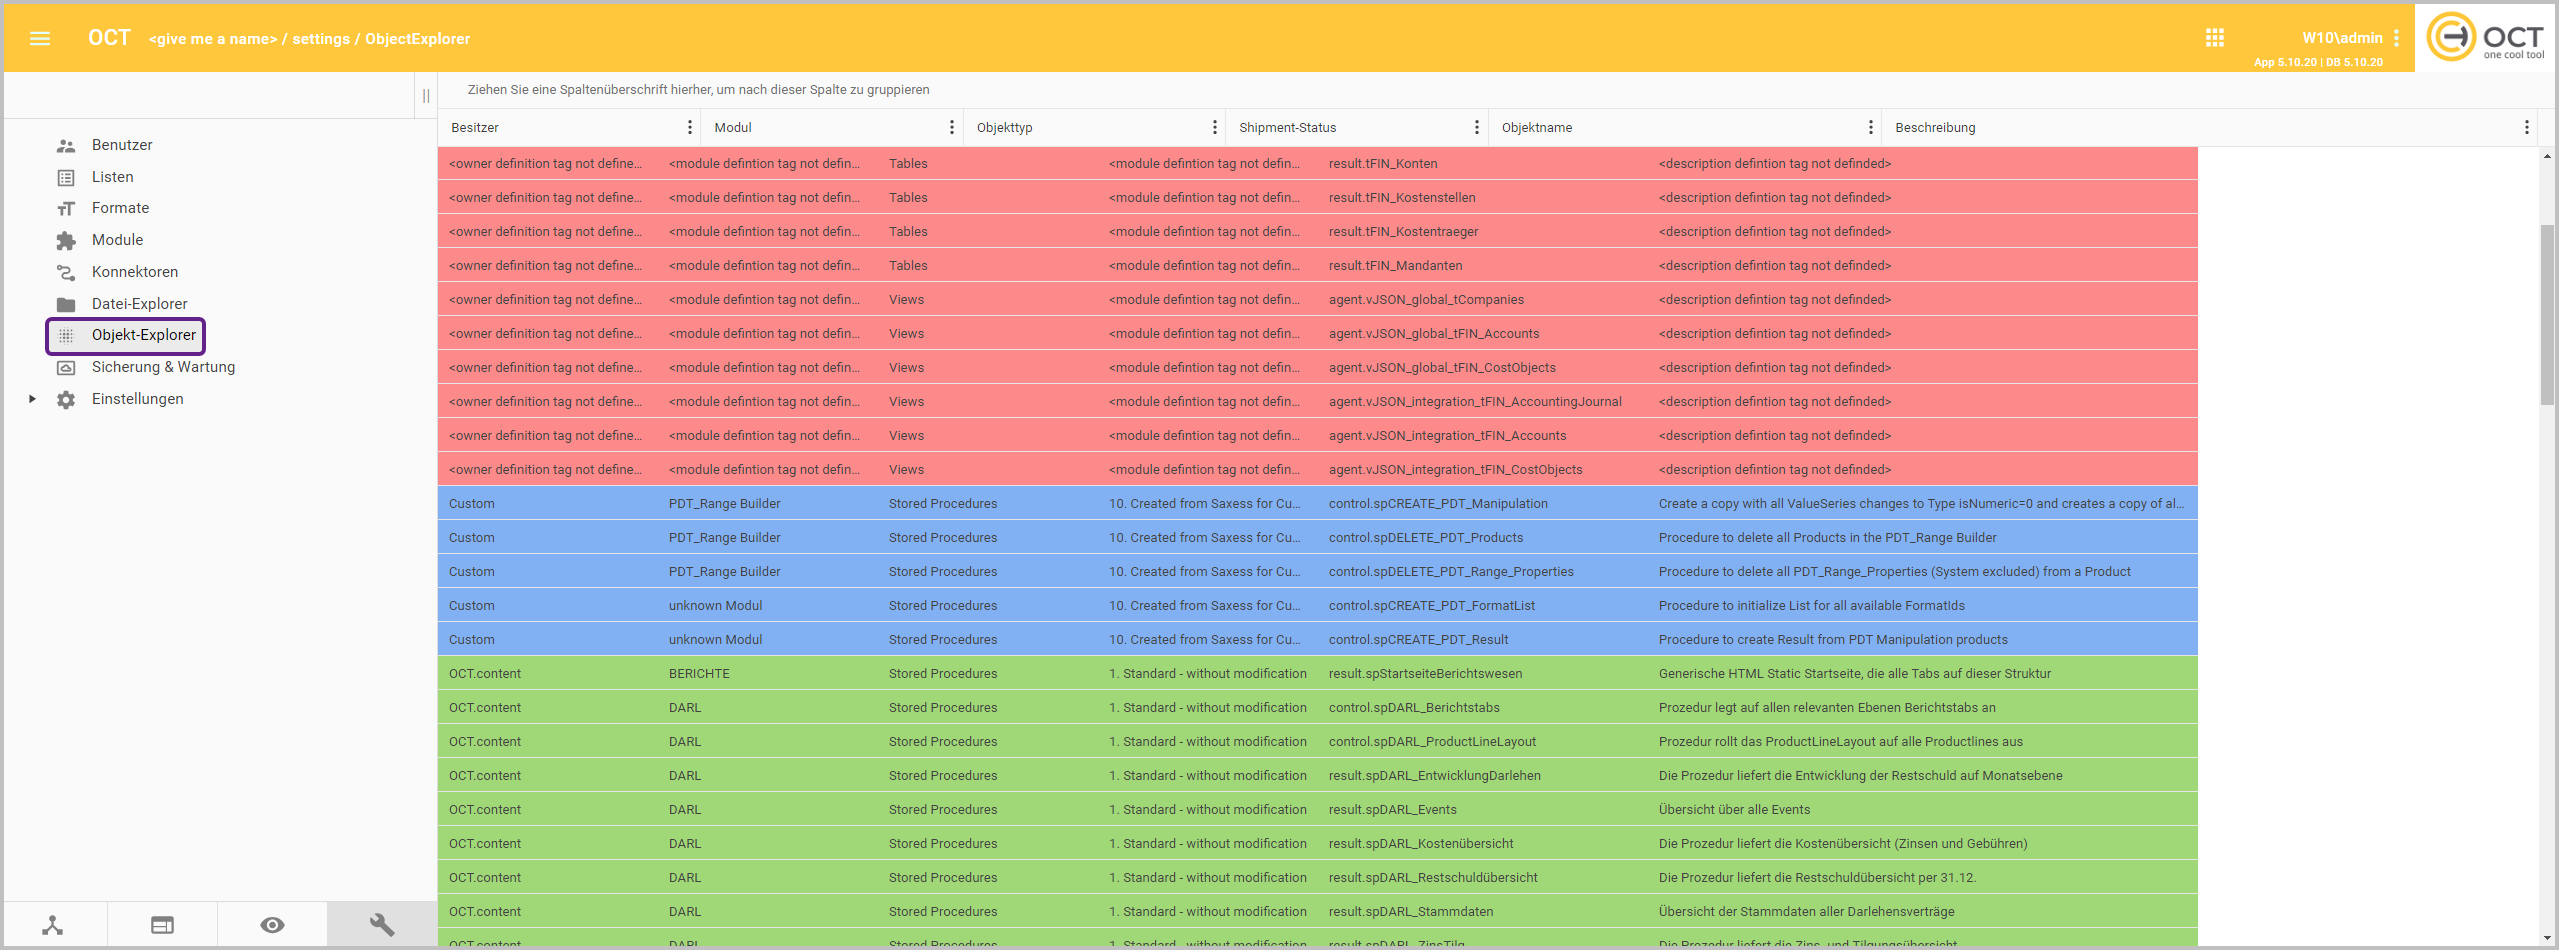Screen dimensions: 2559x950
Task: Open the Module puzzle-piece entry
Action: 117,240
